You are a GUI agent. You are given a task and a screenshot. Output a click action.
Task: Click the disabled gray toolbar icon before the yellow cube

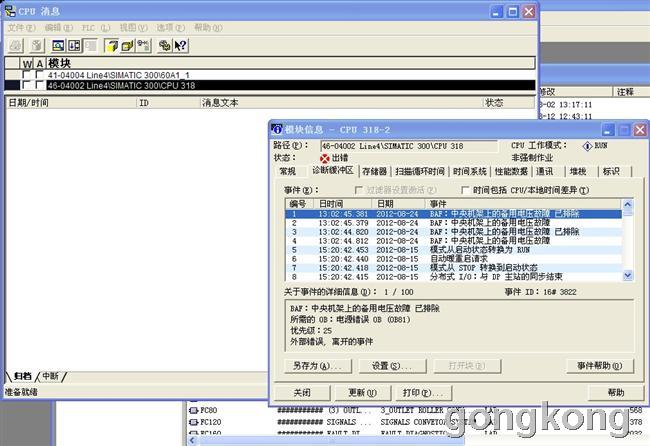pos(90,46)
